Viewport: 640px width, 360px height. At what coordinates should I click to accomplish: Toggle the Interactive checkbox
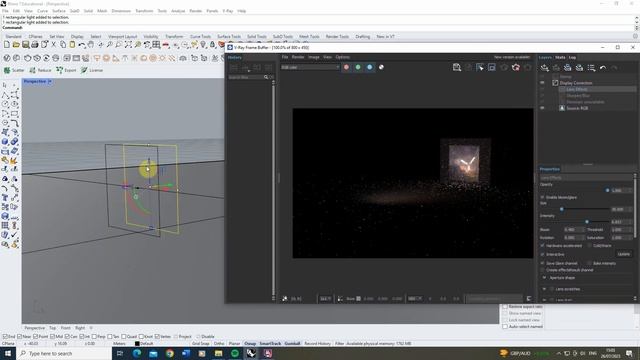pyautogui.click(x=542, y=254)
